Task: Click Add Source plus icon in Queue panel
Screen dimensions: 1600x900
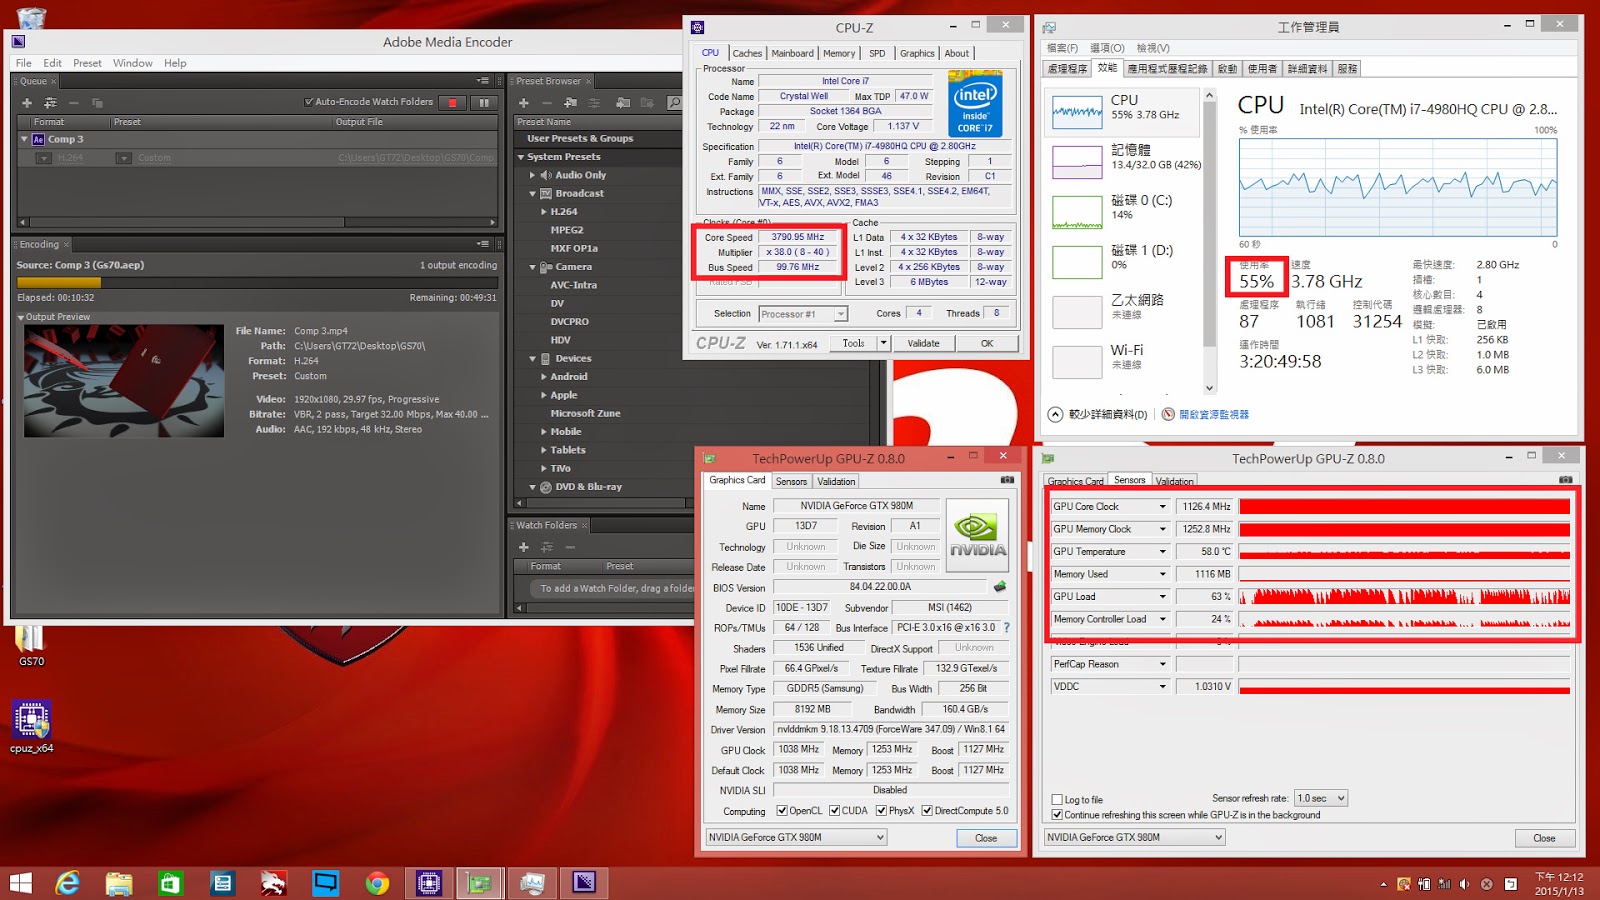Action: click(27, 103)
